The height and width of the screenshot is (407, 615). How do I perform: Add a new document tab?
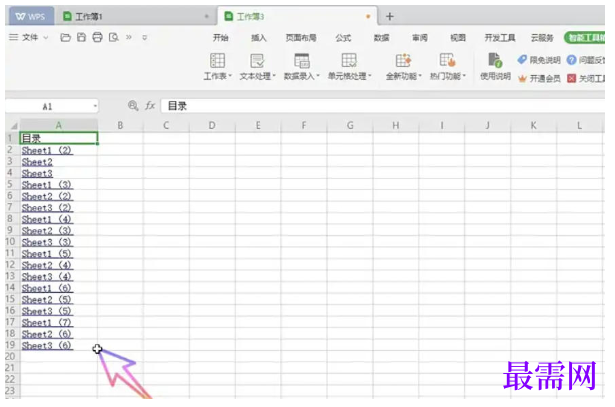click(389, 16)
